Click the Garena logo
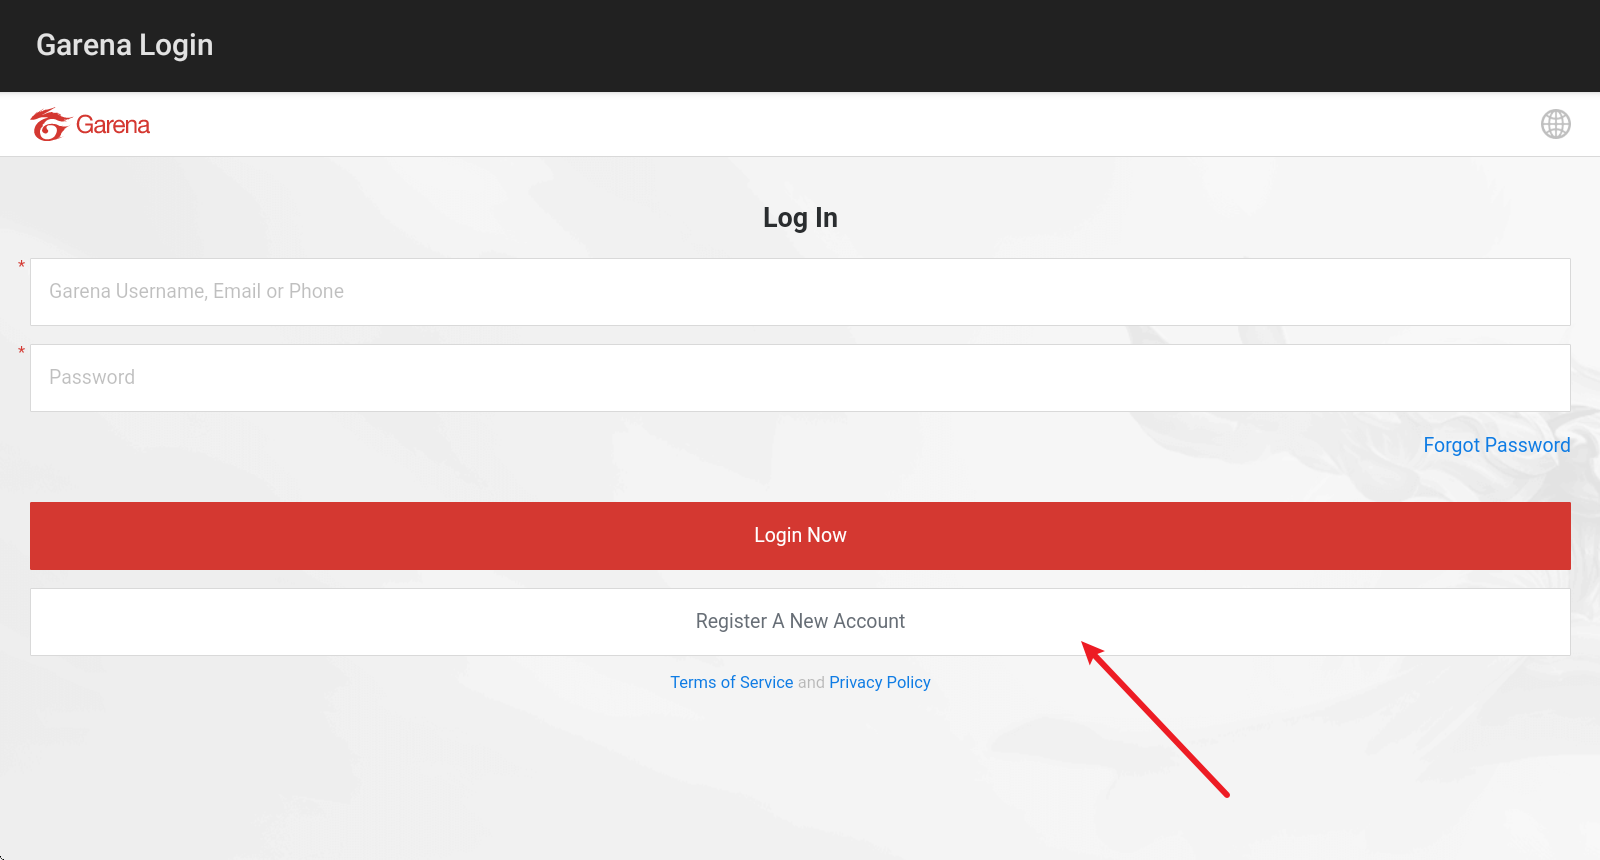 (x=90, y=125)
